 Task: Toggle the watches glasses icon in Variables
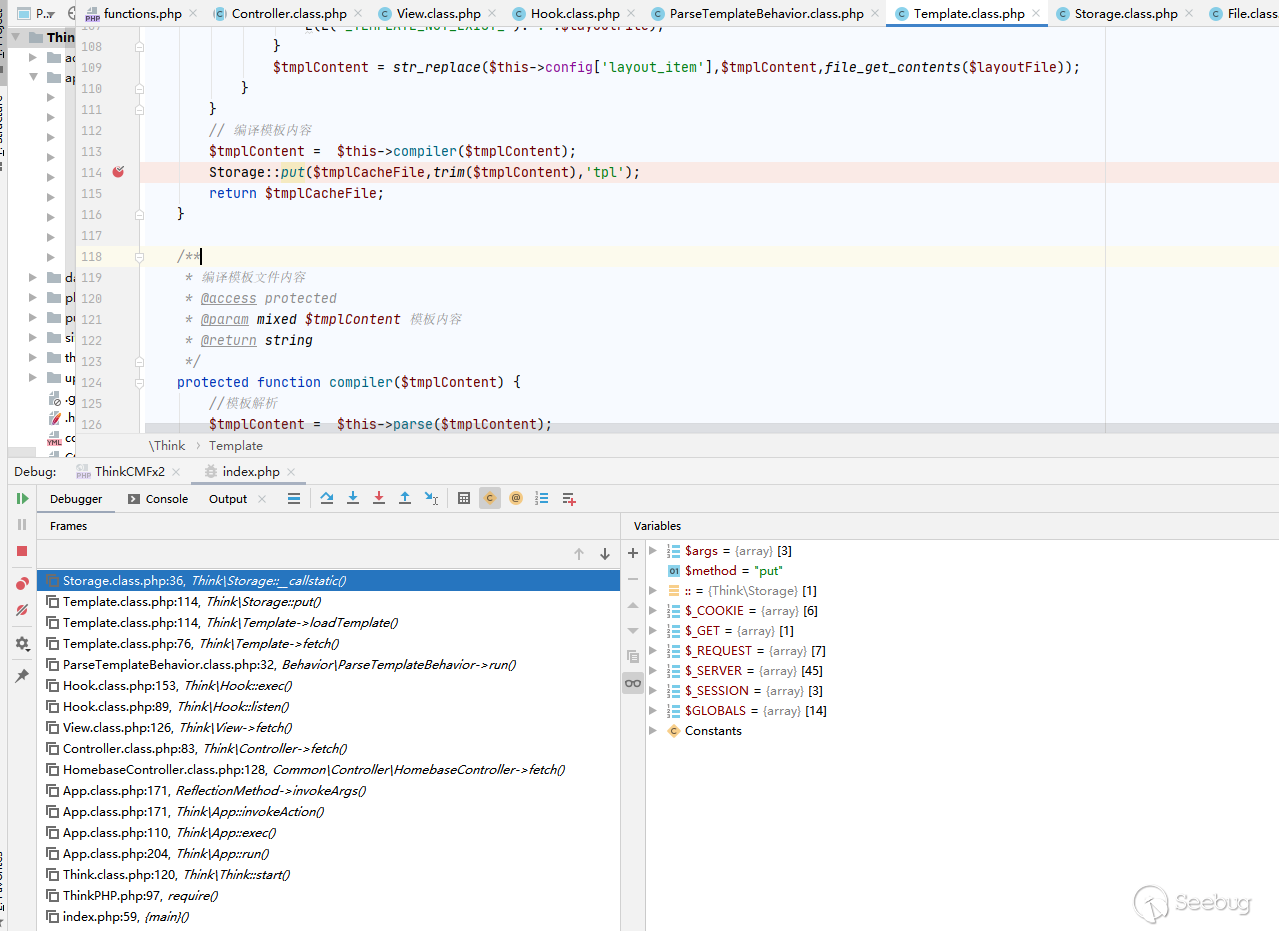pyautogui.click(x=632, y=683)
